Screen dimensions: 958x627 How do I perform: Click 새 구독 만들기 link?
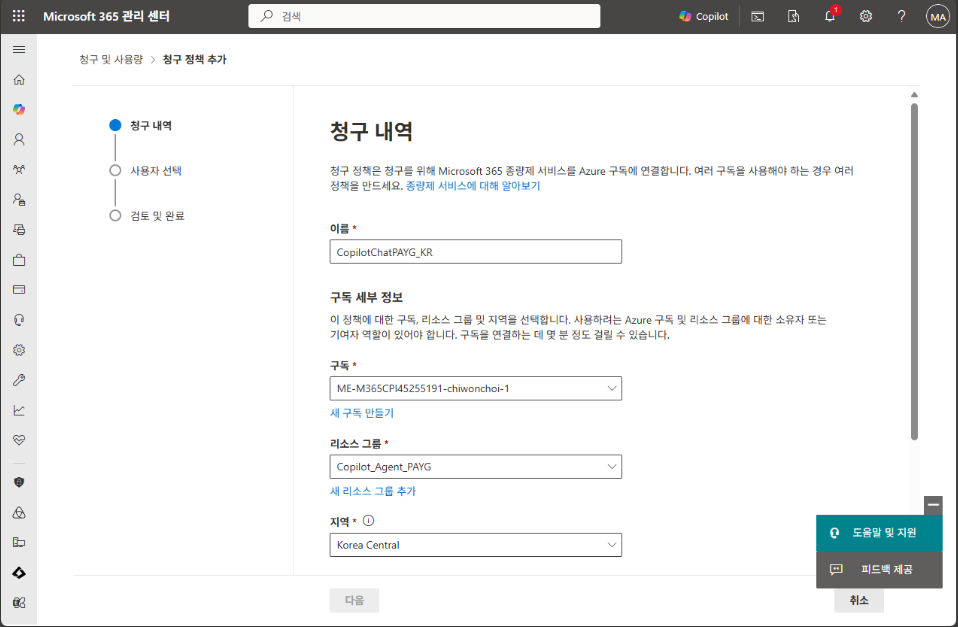pyautogui.click(x=362, y=413)
